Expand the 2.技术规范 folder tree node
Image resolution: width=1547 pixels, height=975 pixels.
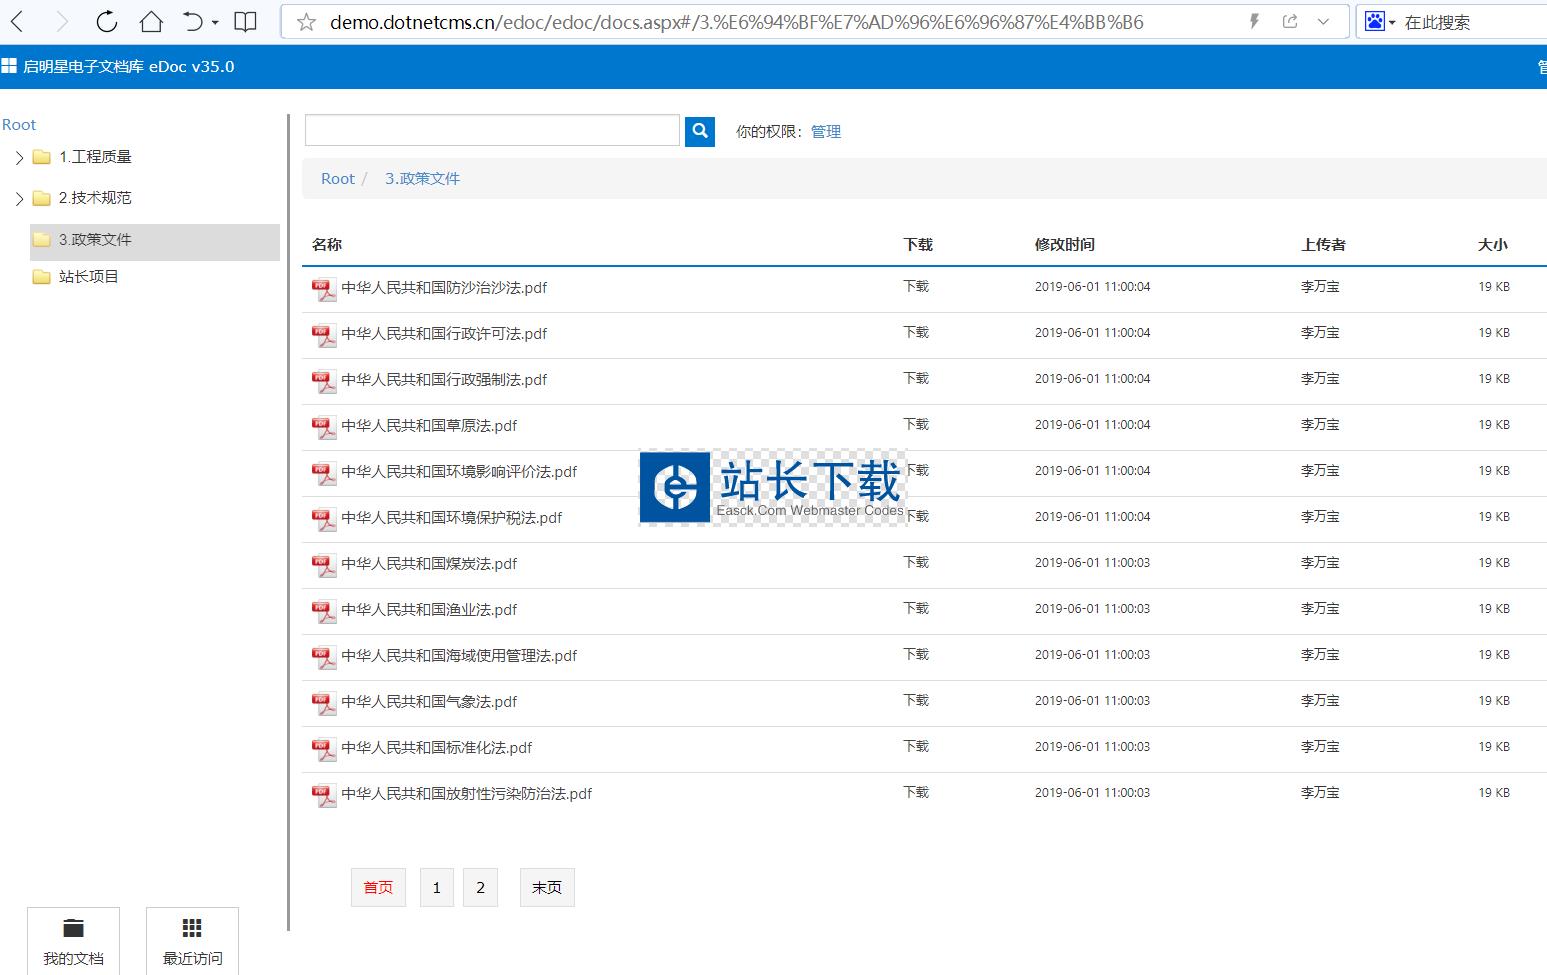click(x=18, y=199)
